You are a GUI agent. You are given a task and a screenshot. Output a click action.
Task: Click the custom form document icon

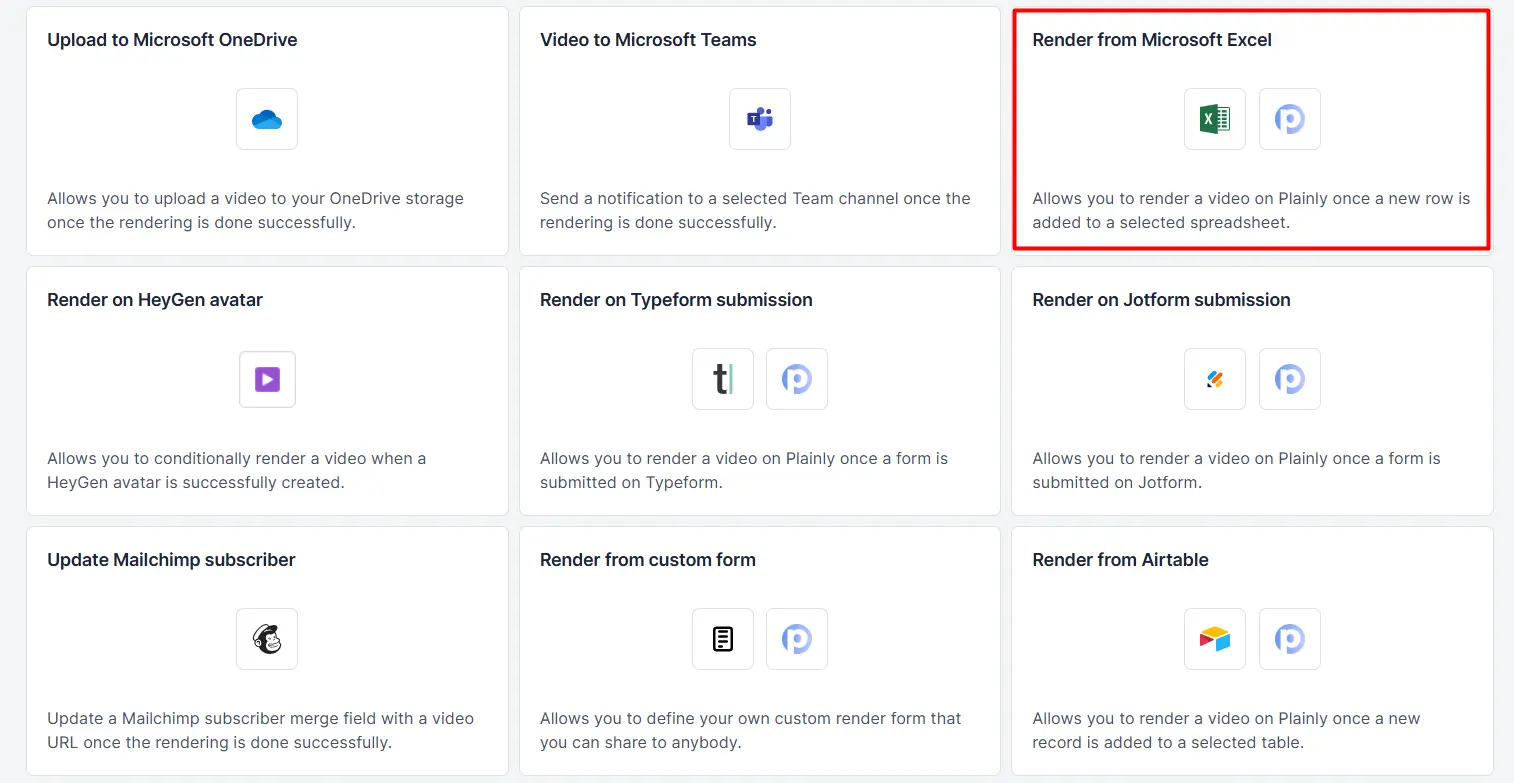(x=723, y=639)
